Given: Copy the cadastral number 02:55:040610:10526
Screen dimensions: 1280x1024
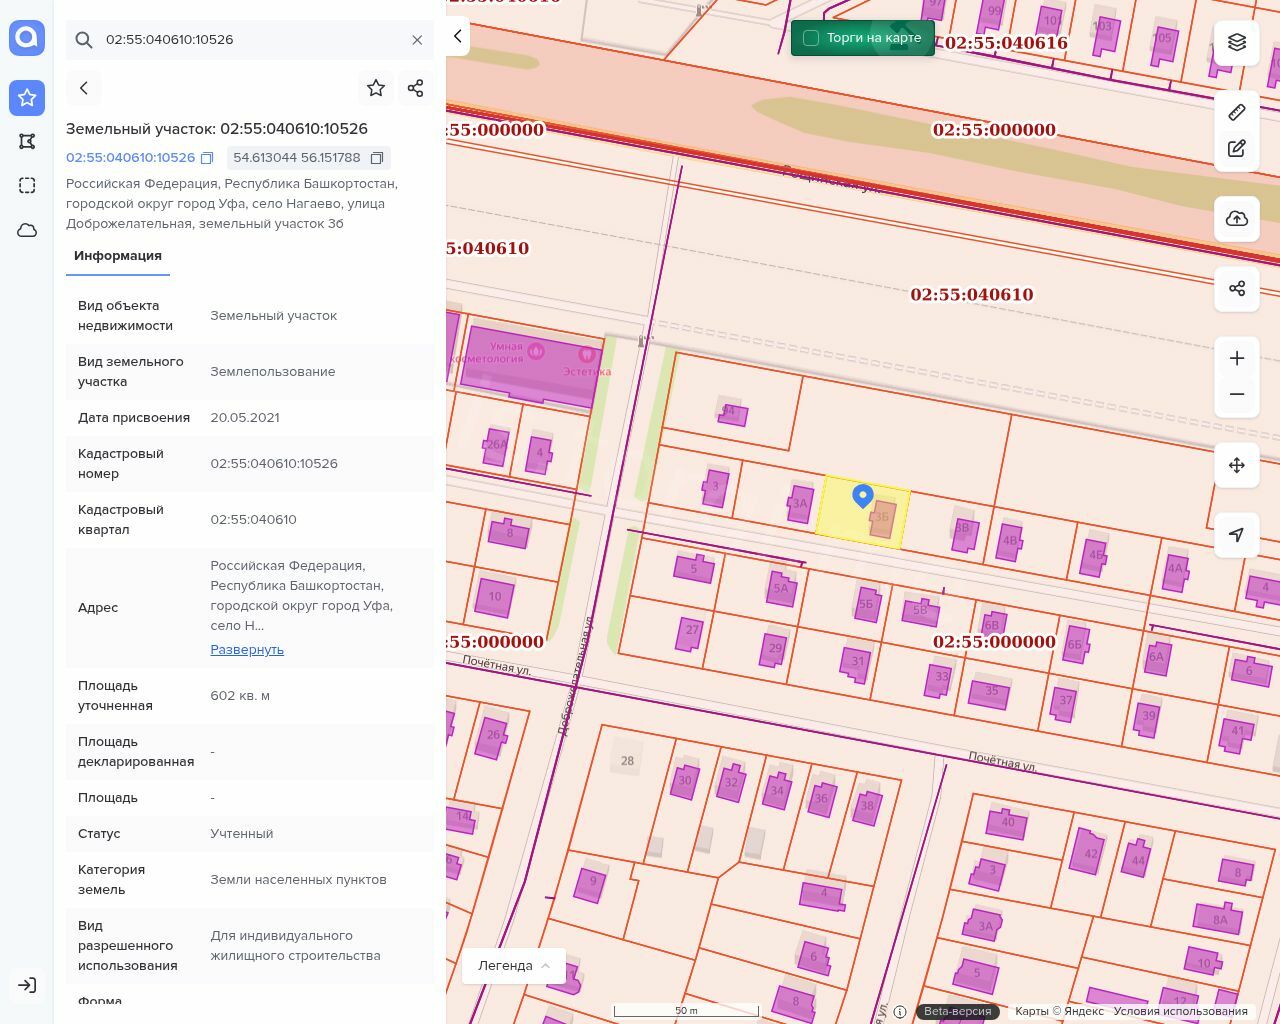Looking at the screenshot, I should point(207,158).
